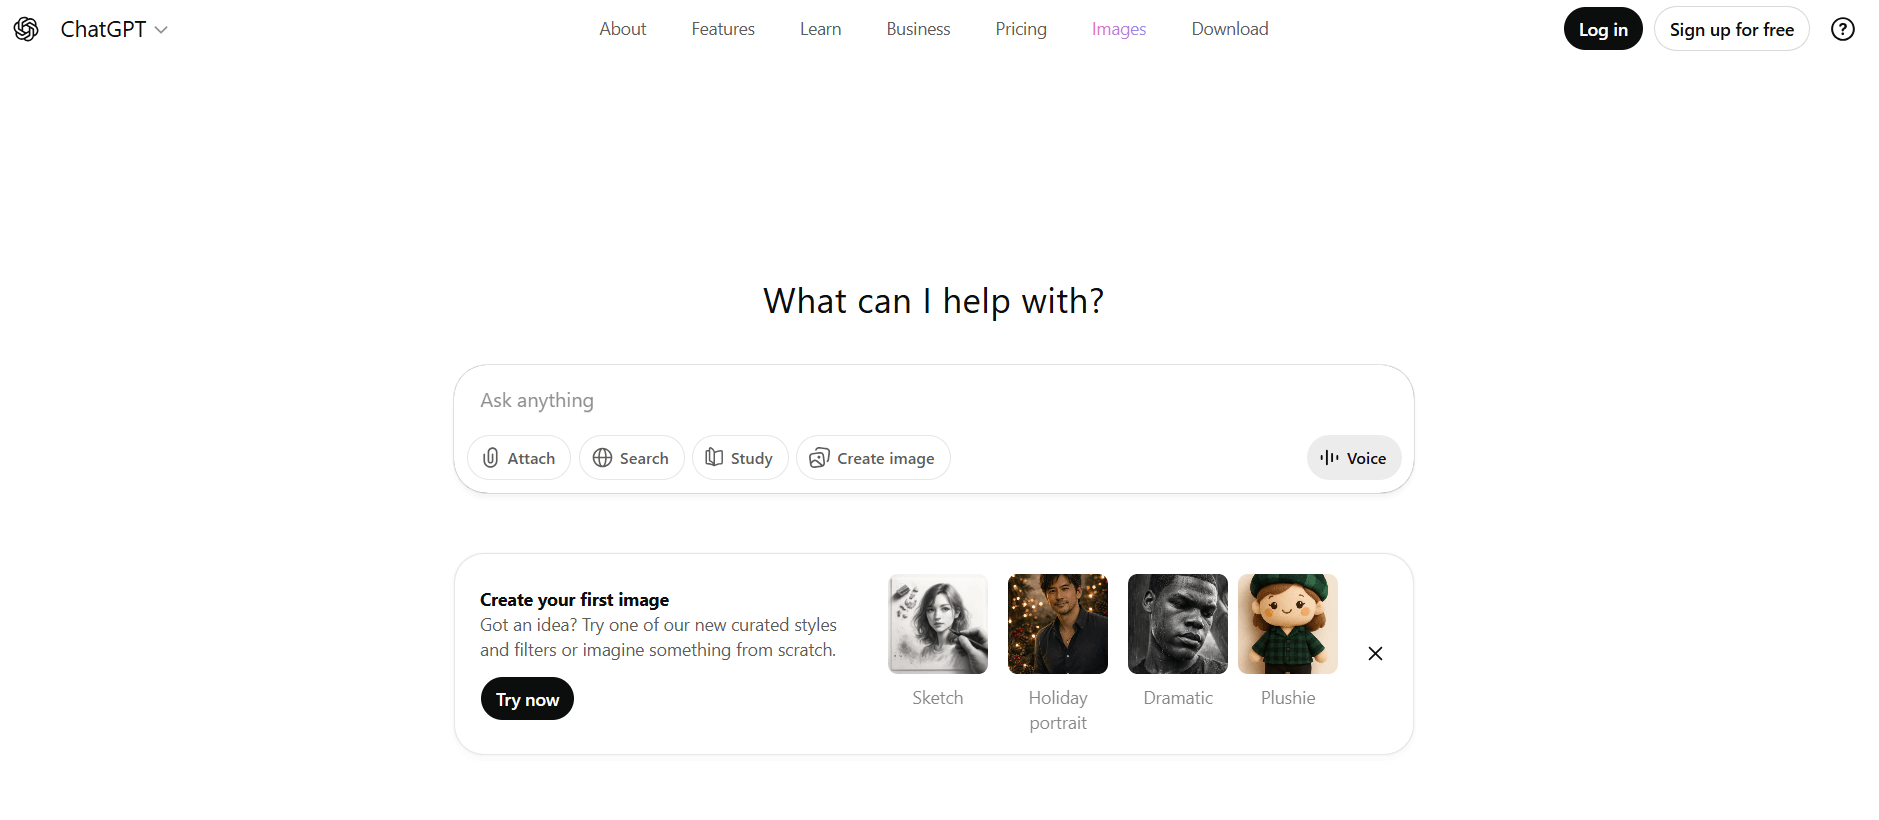1879x820 pixels.
Task: Expand the ChatGPT dropdown chevron
Action: coord(161,30)
